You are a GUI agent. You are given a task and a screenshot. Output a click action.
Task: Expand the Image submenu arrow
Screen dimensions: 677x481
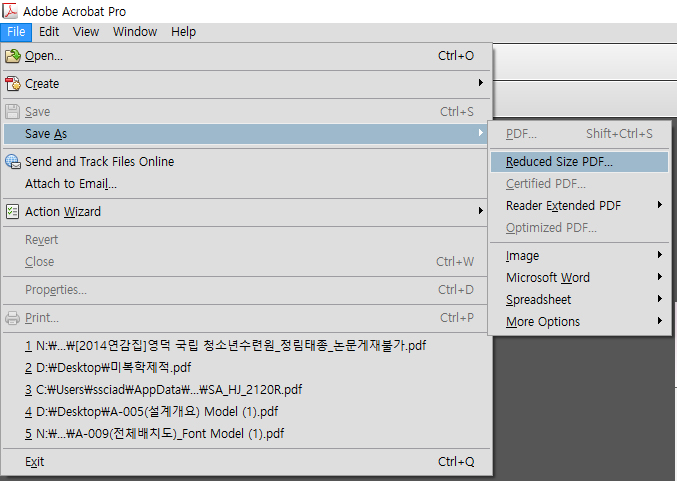(x=660, y=255)
